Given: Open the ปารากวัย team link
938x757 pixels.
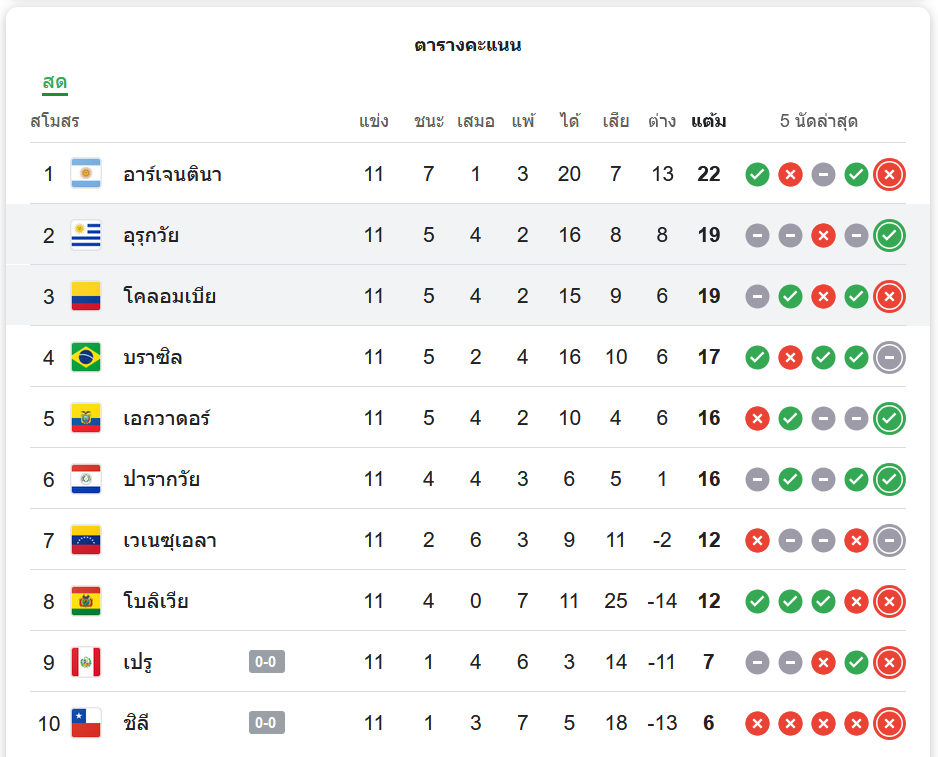Looking at the screenshot, I should tap(161, 480).
